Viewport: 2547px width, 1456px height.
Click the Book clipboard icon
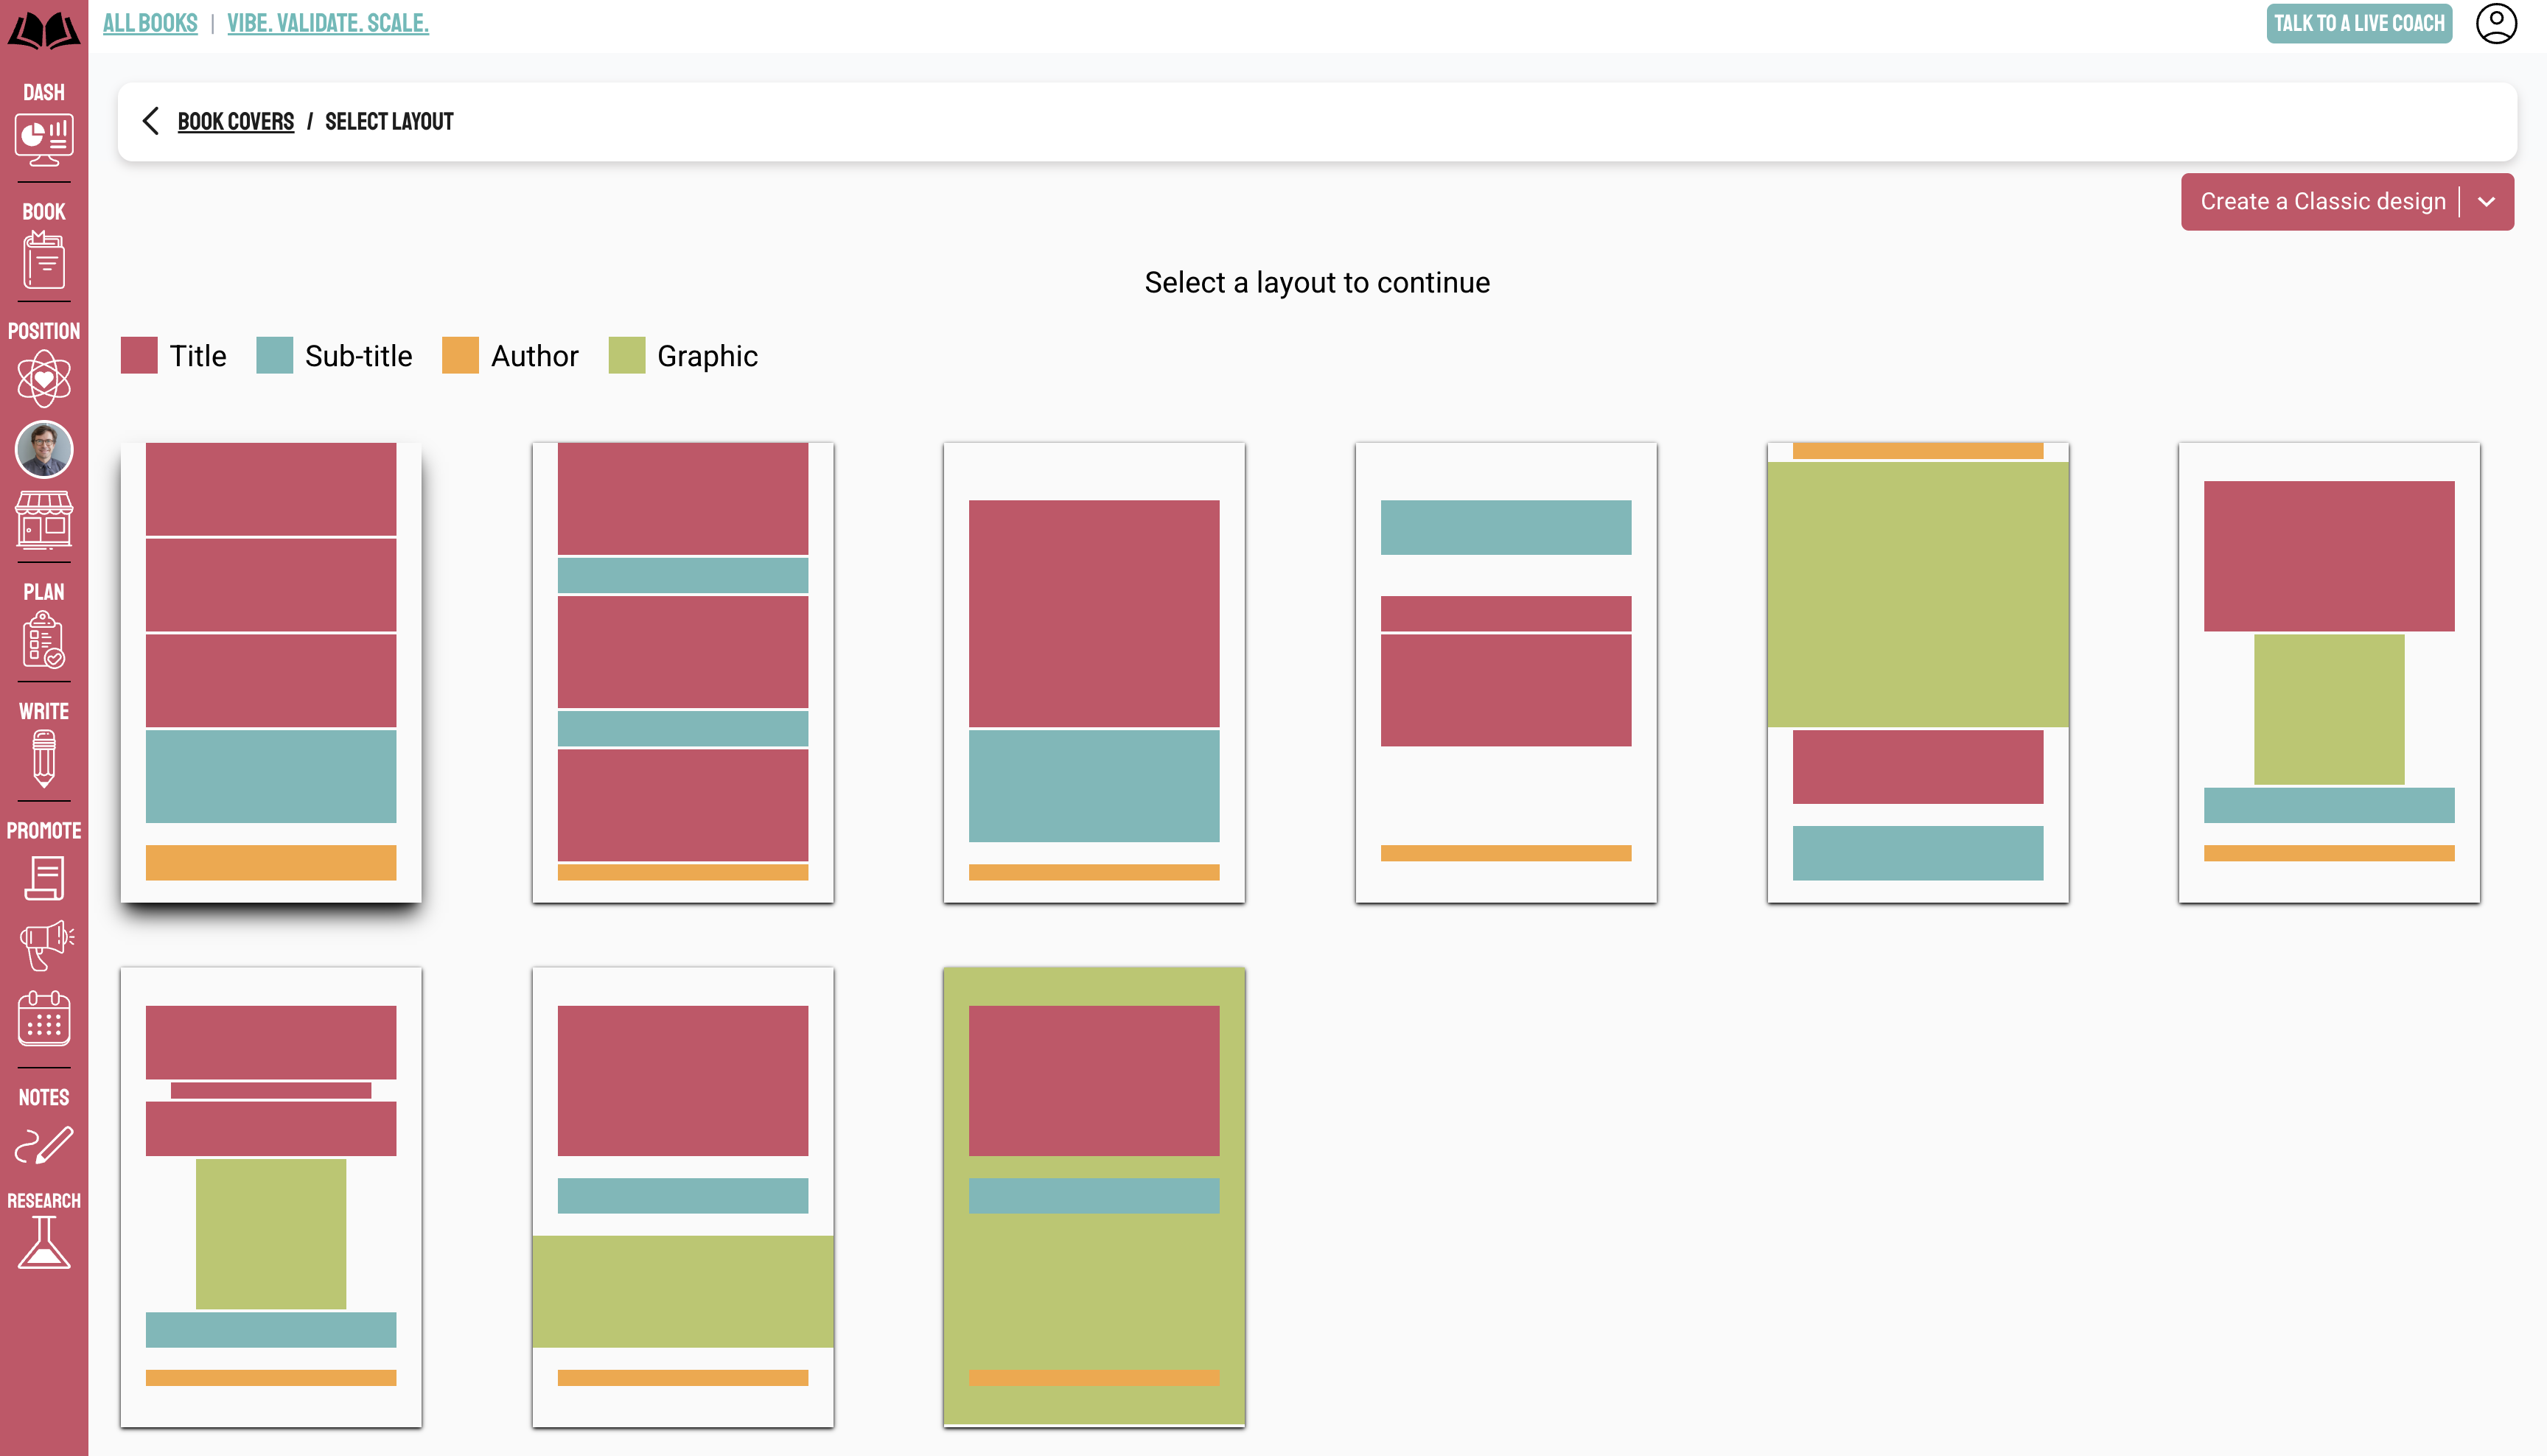pos(44,260)
